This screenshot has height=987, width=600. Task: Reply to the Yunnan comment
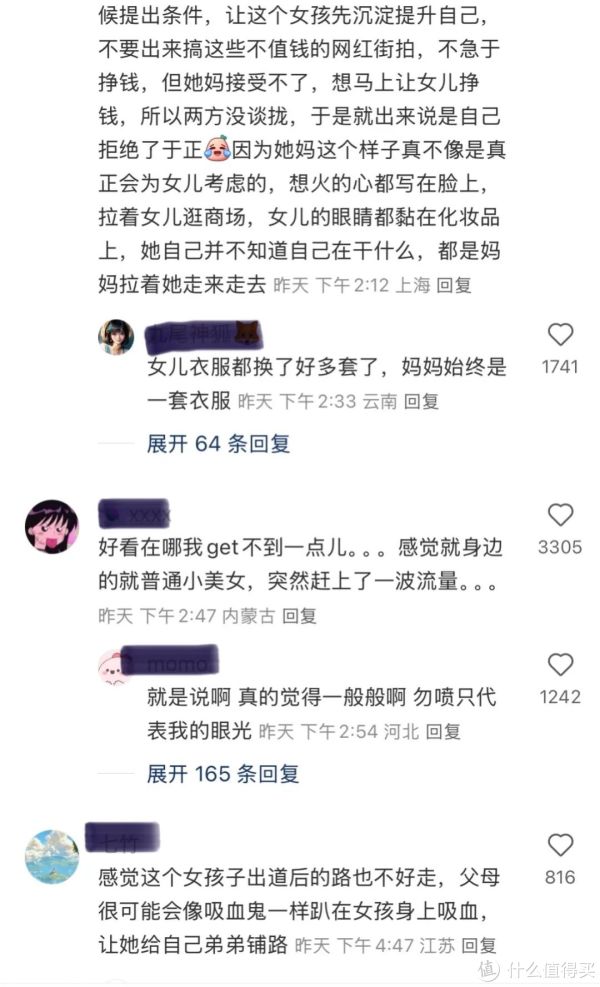[x=421, y=401]
